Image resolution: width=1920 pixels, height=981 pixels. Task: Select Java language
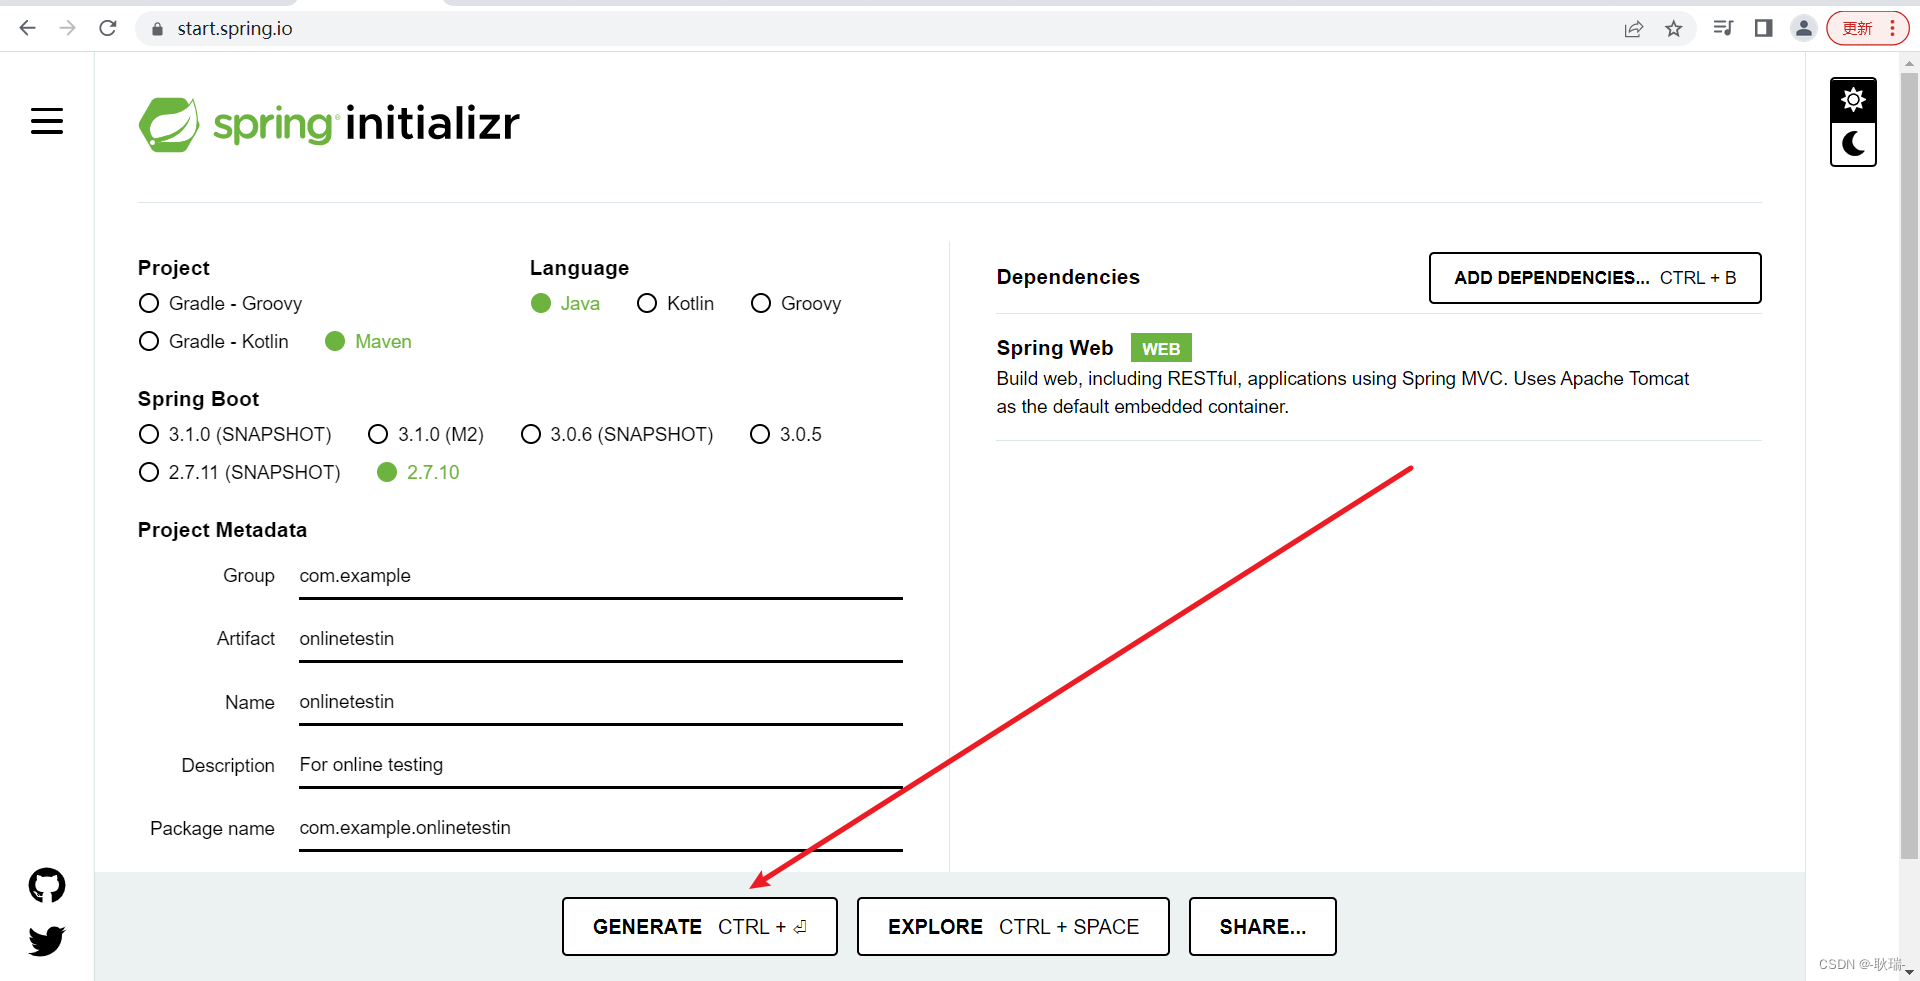[x=565, y=303]
